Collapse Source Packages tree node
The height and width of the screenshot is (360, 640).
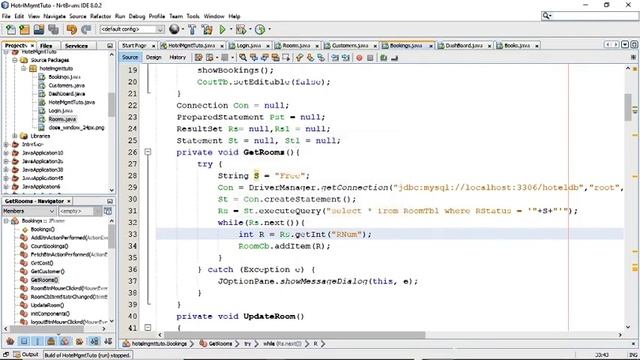click(15, 60)
